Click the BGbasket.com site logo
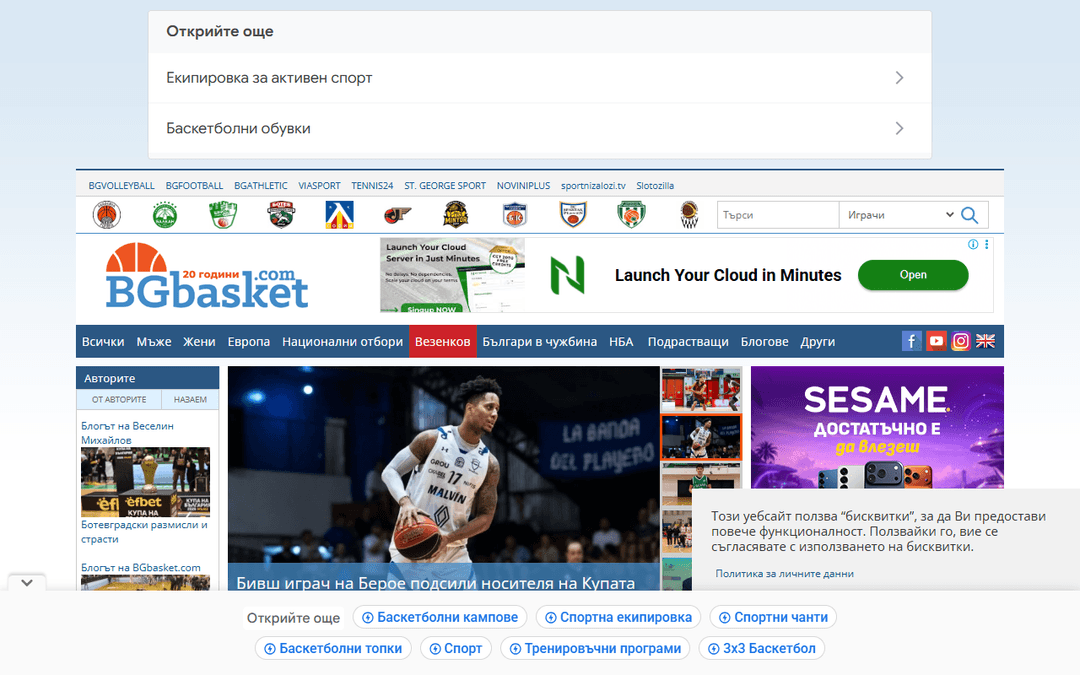The width and height of the screenshot is (1080, 675). tap(206, 276)
